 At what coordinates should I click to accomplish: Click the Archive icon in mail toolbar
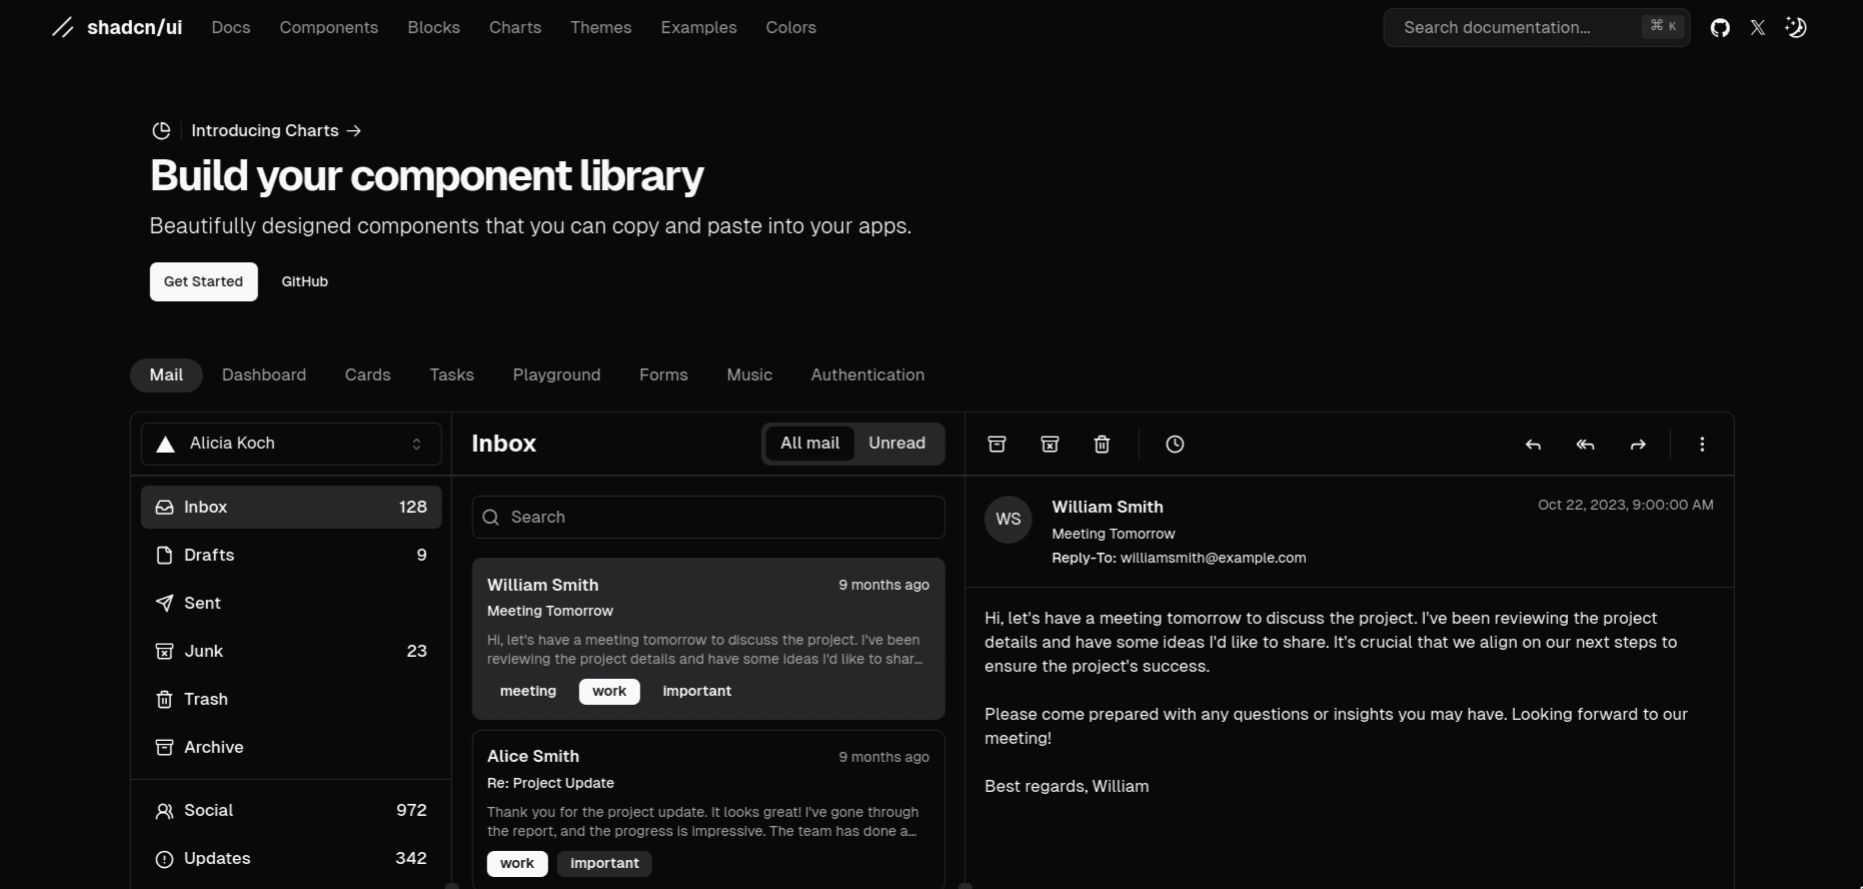click(x=997, y=444)
